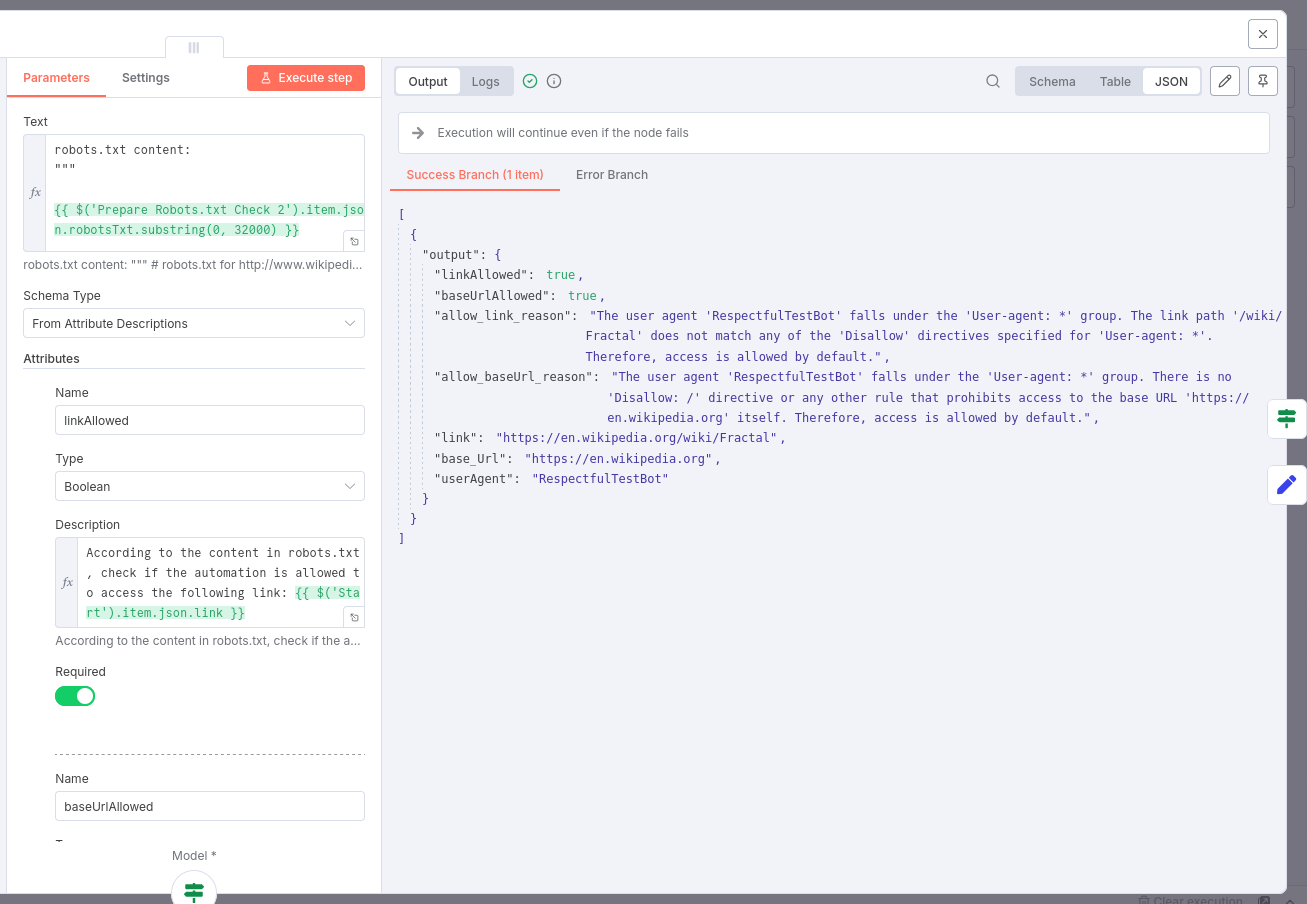Click the "https://en.wikipedia.org/wiki/Fractal" value

point(637,438)
